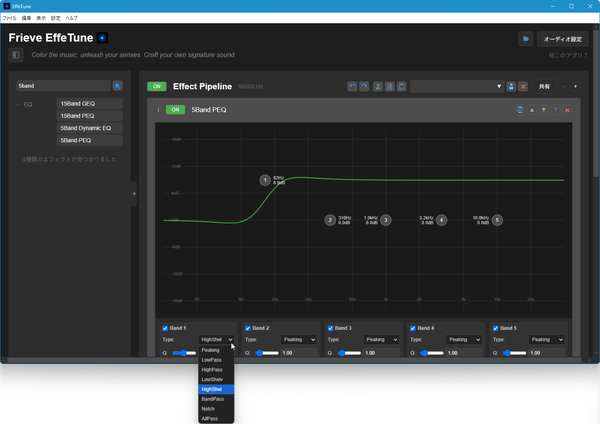Uncheck Band 4 checkbox
The height and width of the screenshot is (424, 600).
pyautogui.click(x=413, y=328)
